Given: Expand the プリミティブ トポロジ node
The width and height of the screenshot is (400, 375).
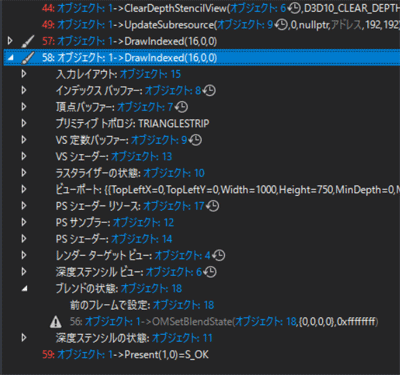Looking at the screenshot, I should point(24,123).
